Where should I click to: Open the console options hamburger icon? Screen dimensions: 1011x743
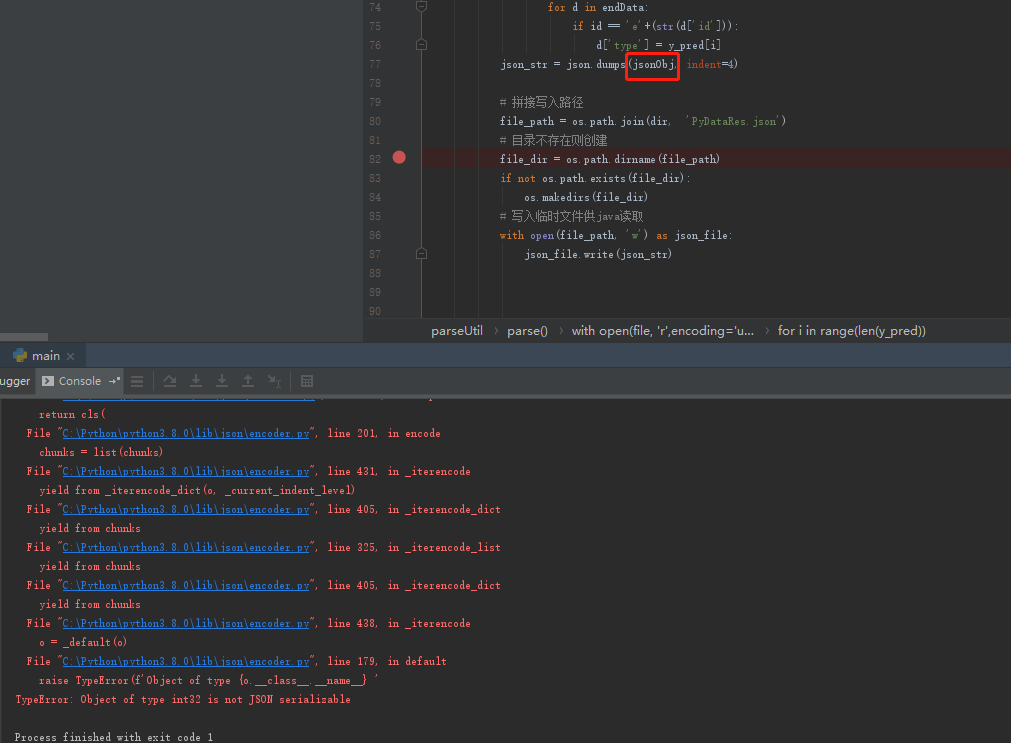(x=136, y=381)
